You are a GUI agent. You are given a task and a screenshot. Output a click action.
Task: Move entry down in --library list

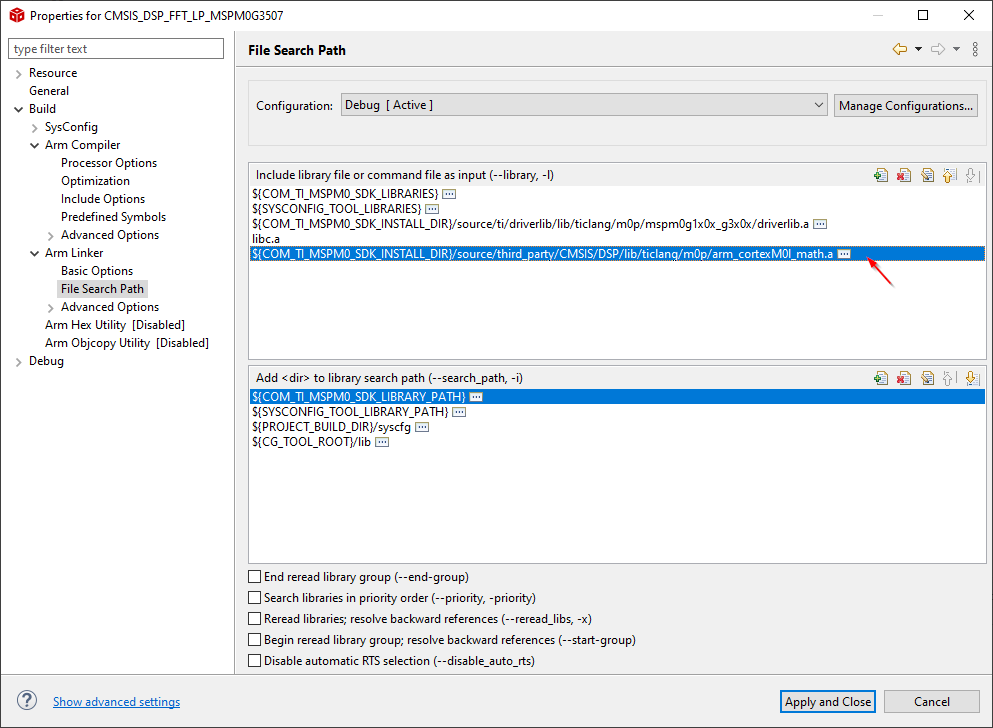pos(972,175)
